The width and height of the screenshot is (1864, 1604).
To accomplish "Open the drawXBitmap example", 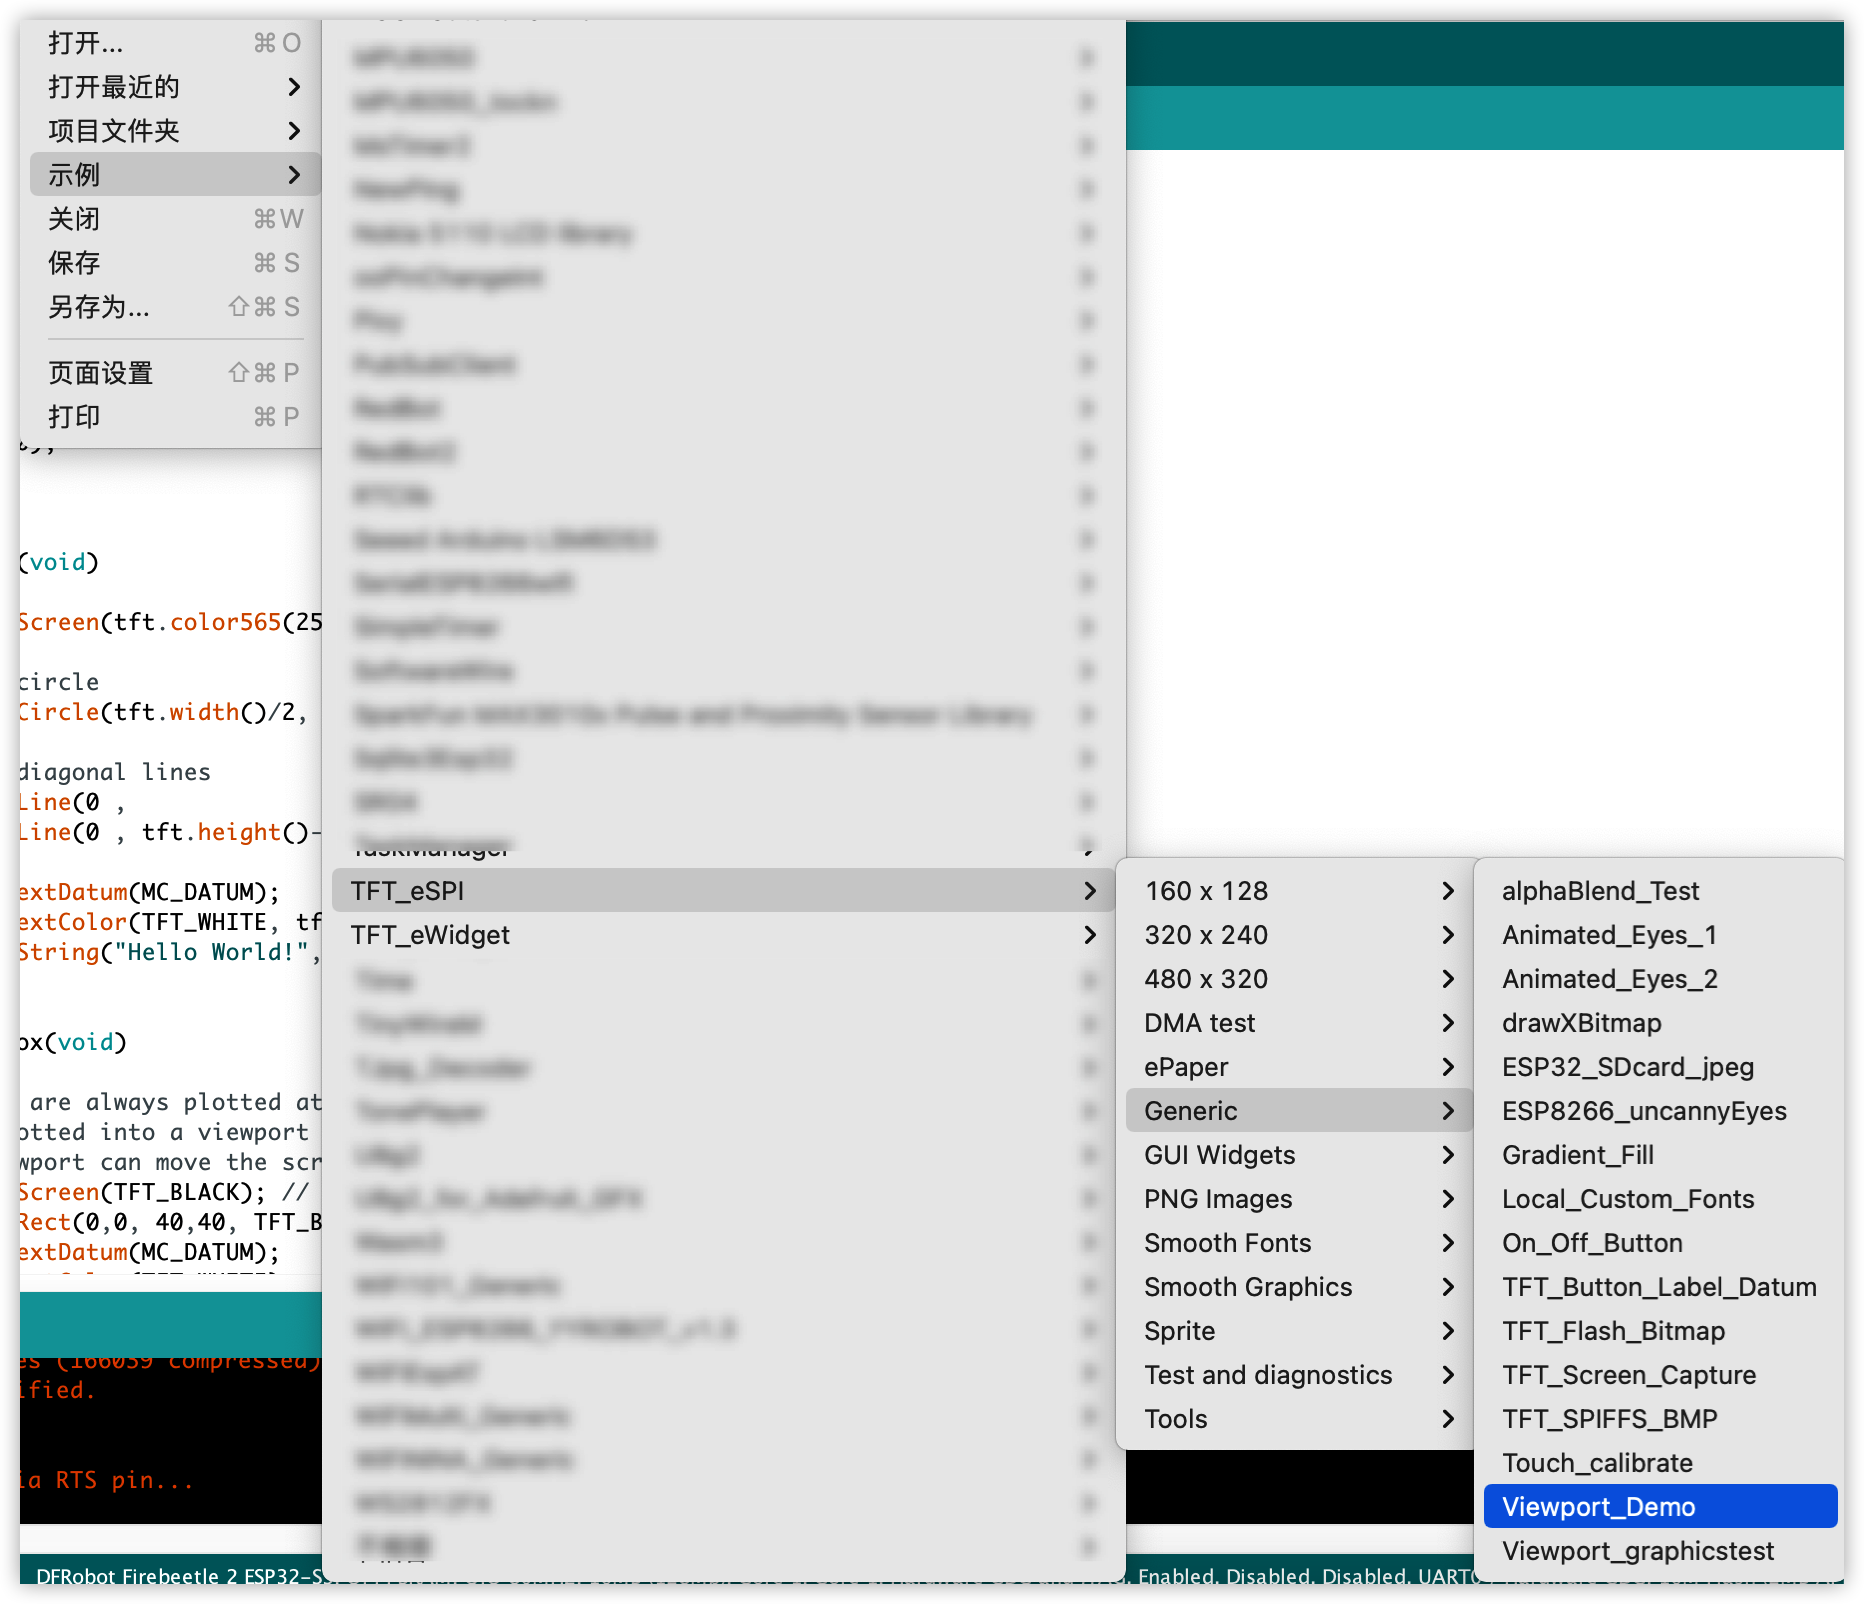I will click(1660, 1023).
